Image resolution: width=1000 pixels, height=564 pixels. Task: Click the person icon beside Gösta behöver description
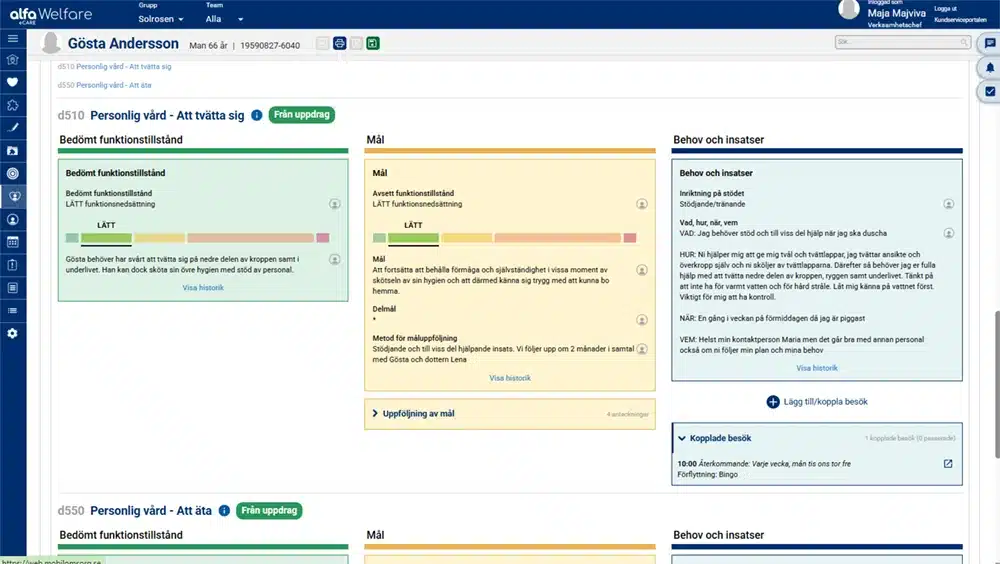(334, 260)
